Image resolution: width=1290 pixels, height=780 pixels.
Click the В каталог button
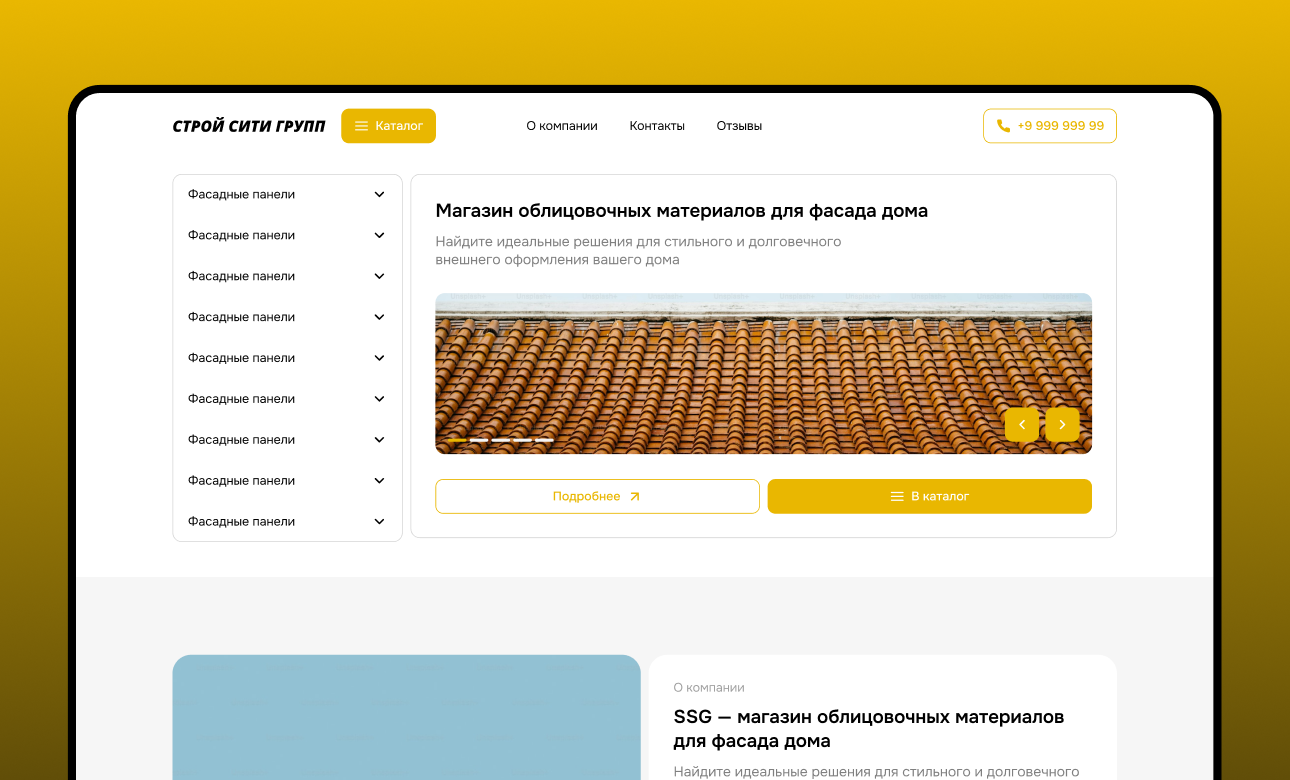coord(930,495)
